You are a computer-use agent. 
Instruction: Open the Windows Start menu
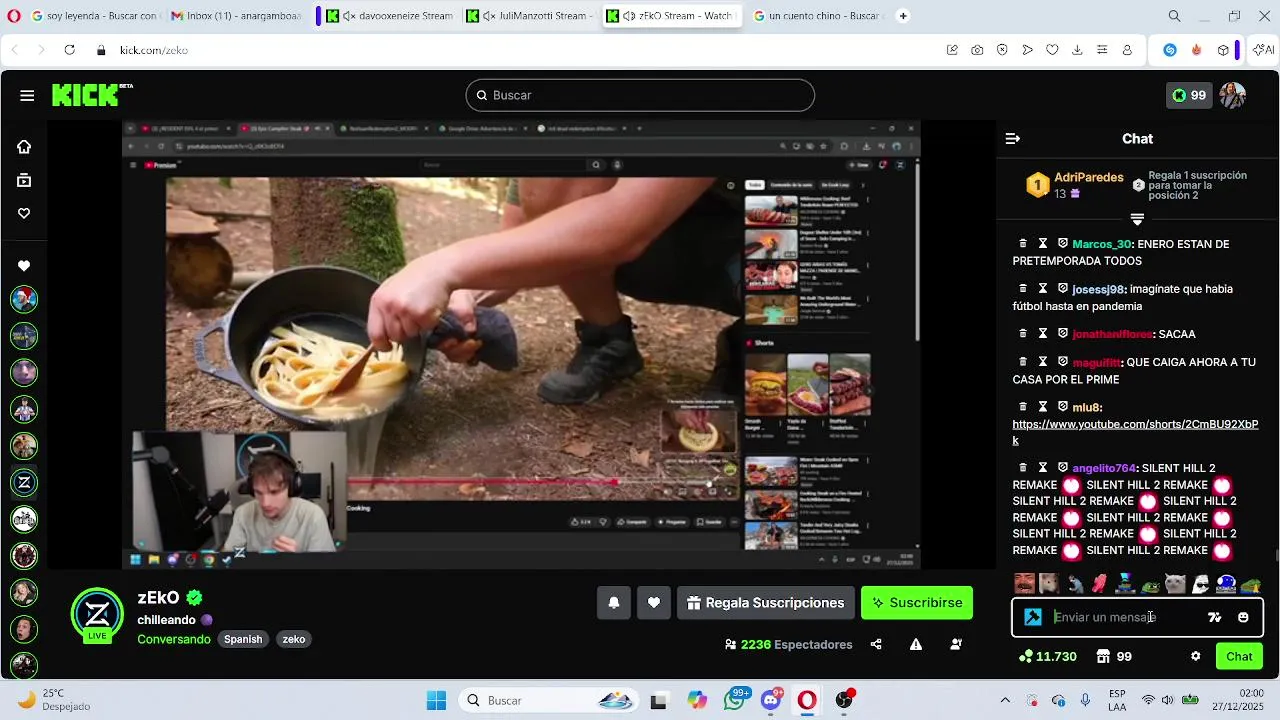pyautogui.click(x=437, y=701)
